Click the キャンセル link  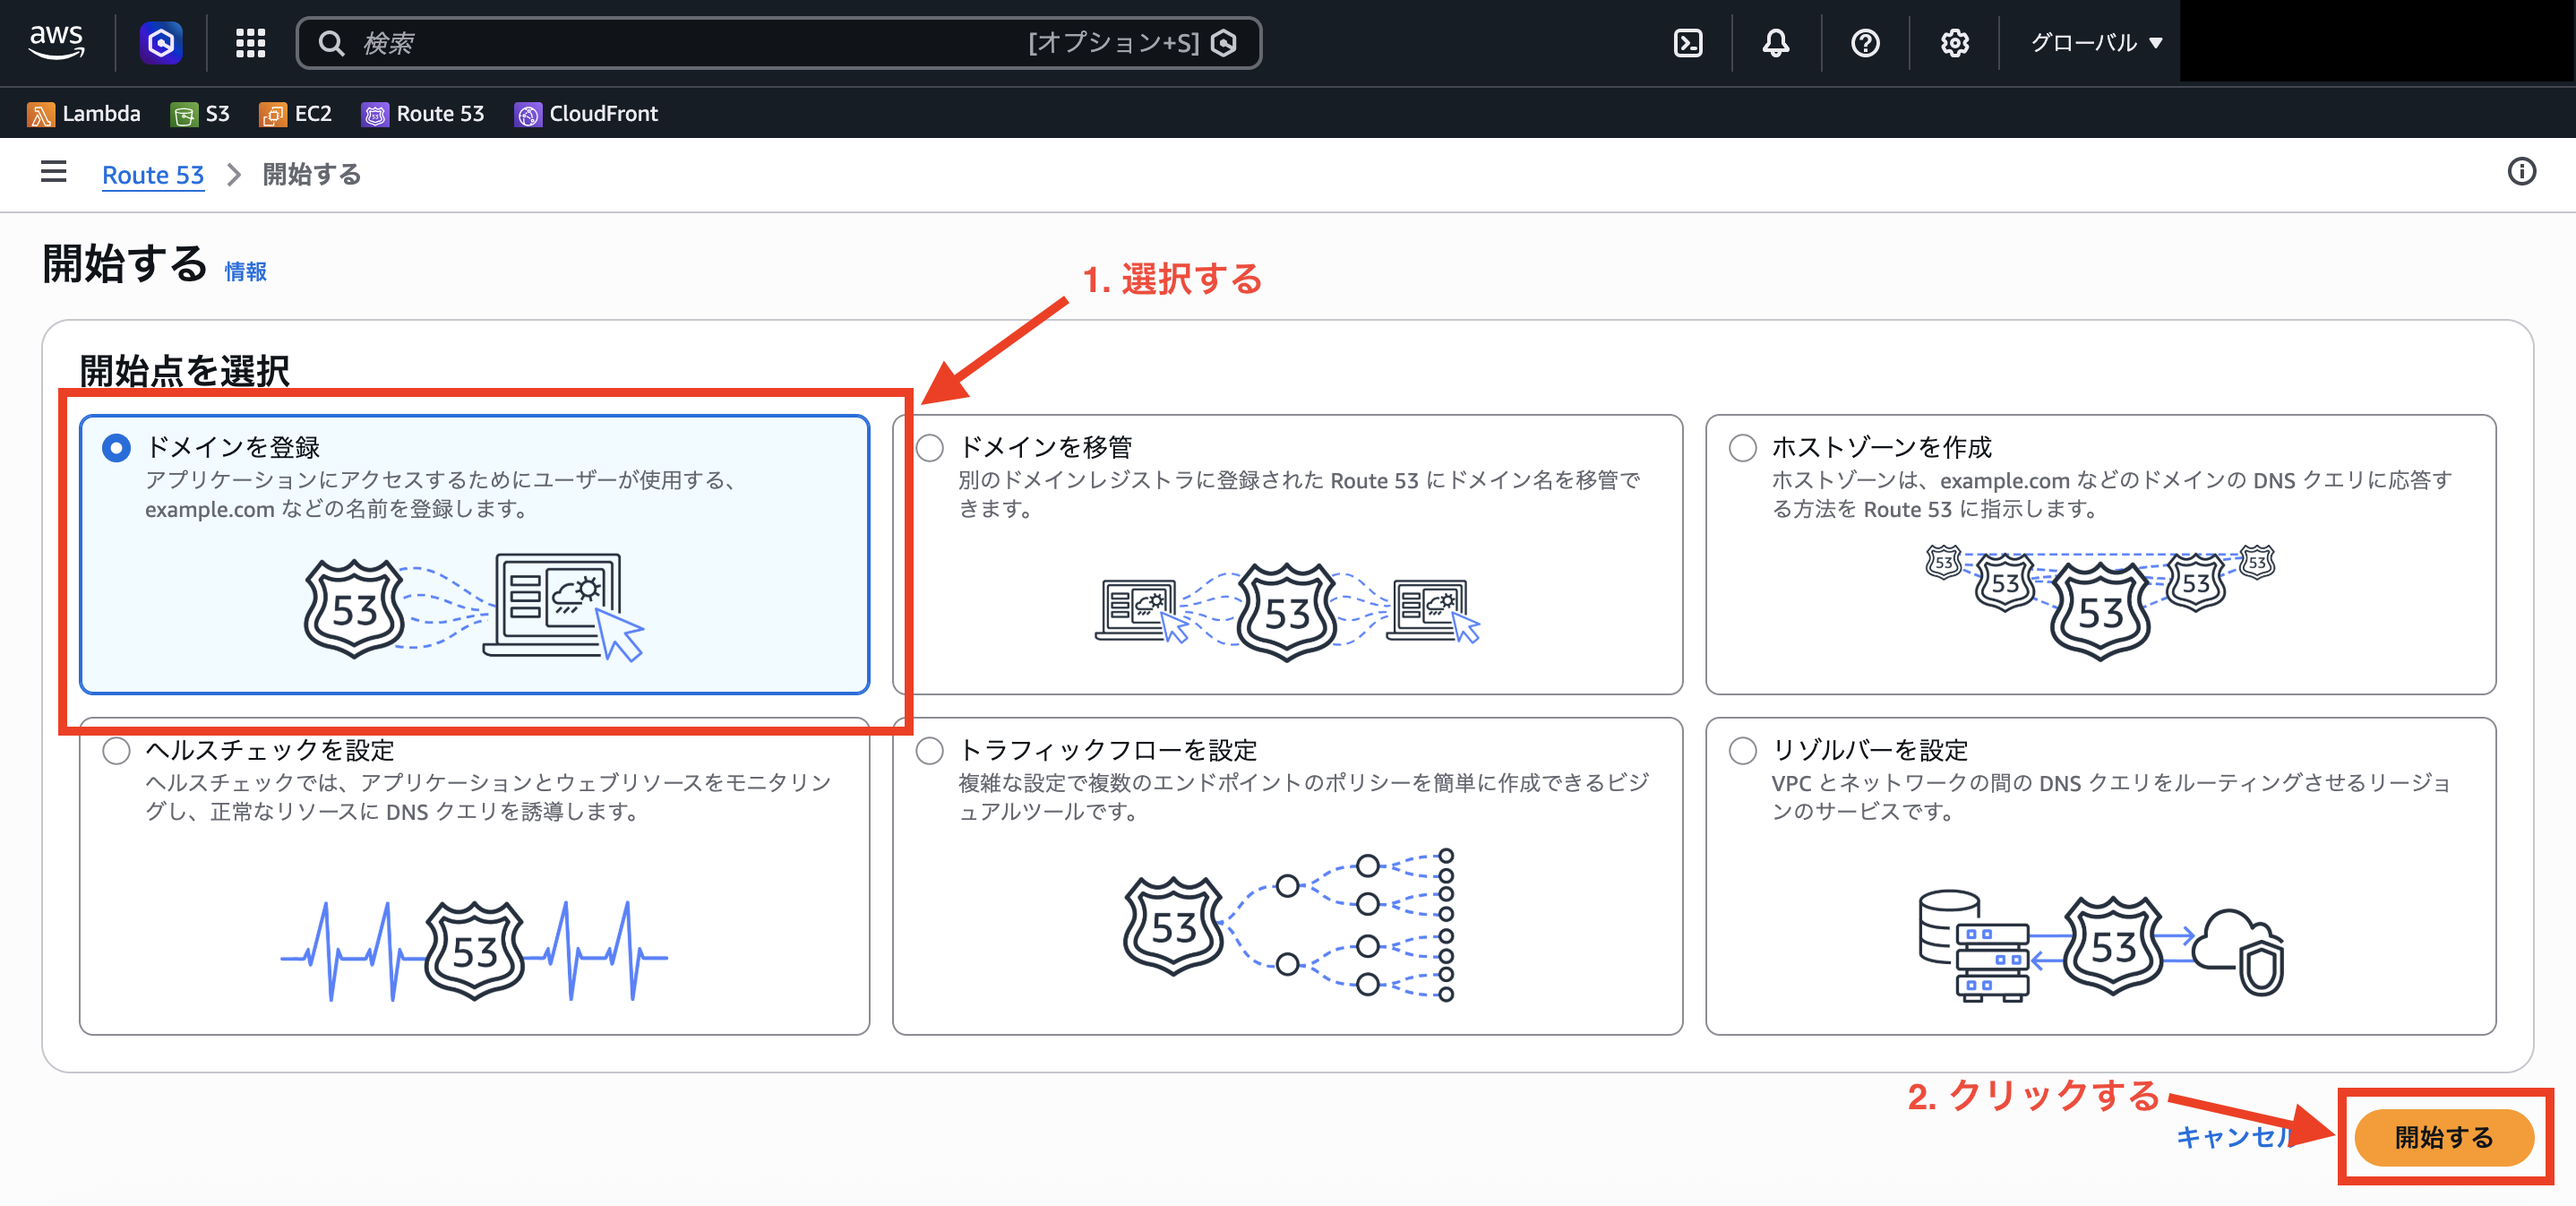pyautogui.click(x=2234, y=1137)
